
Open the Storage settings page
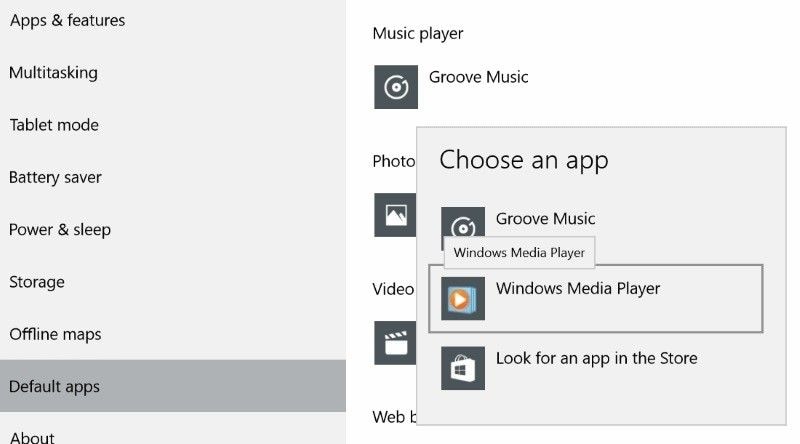[x=37, y=282]
